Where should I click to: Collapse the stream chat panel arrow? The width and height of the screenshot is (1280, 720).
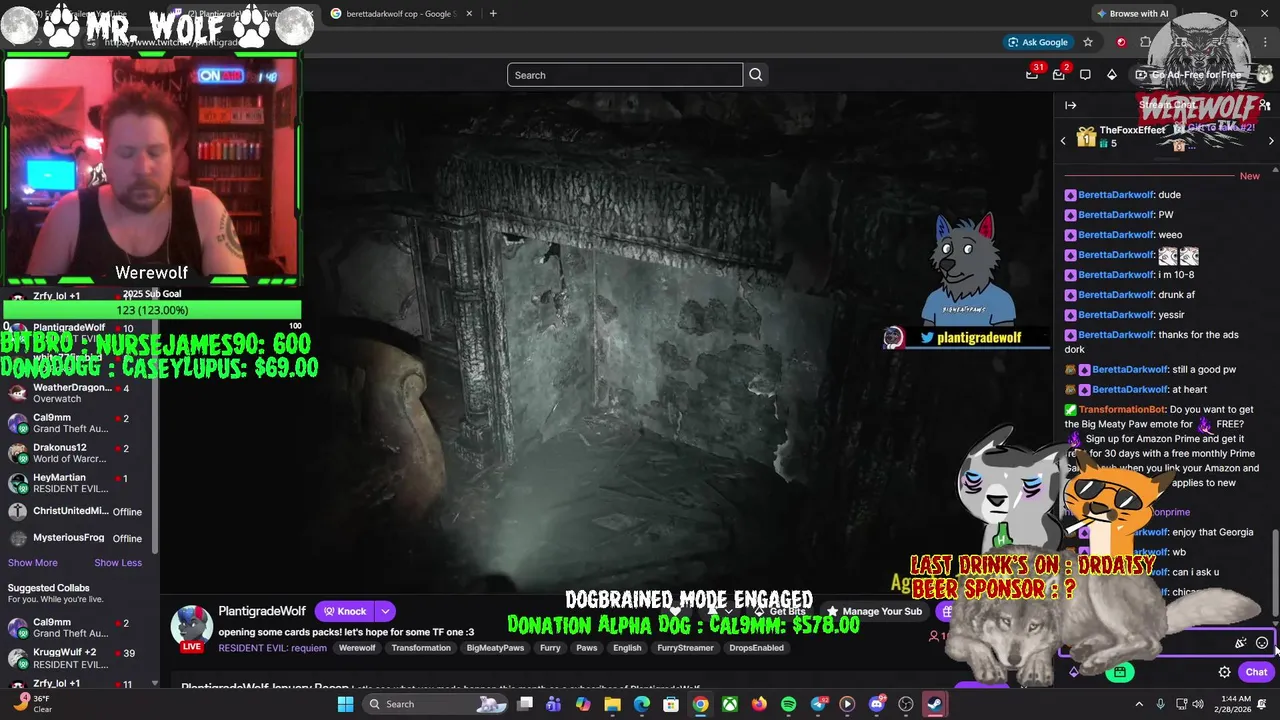click(1070, 105)
